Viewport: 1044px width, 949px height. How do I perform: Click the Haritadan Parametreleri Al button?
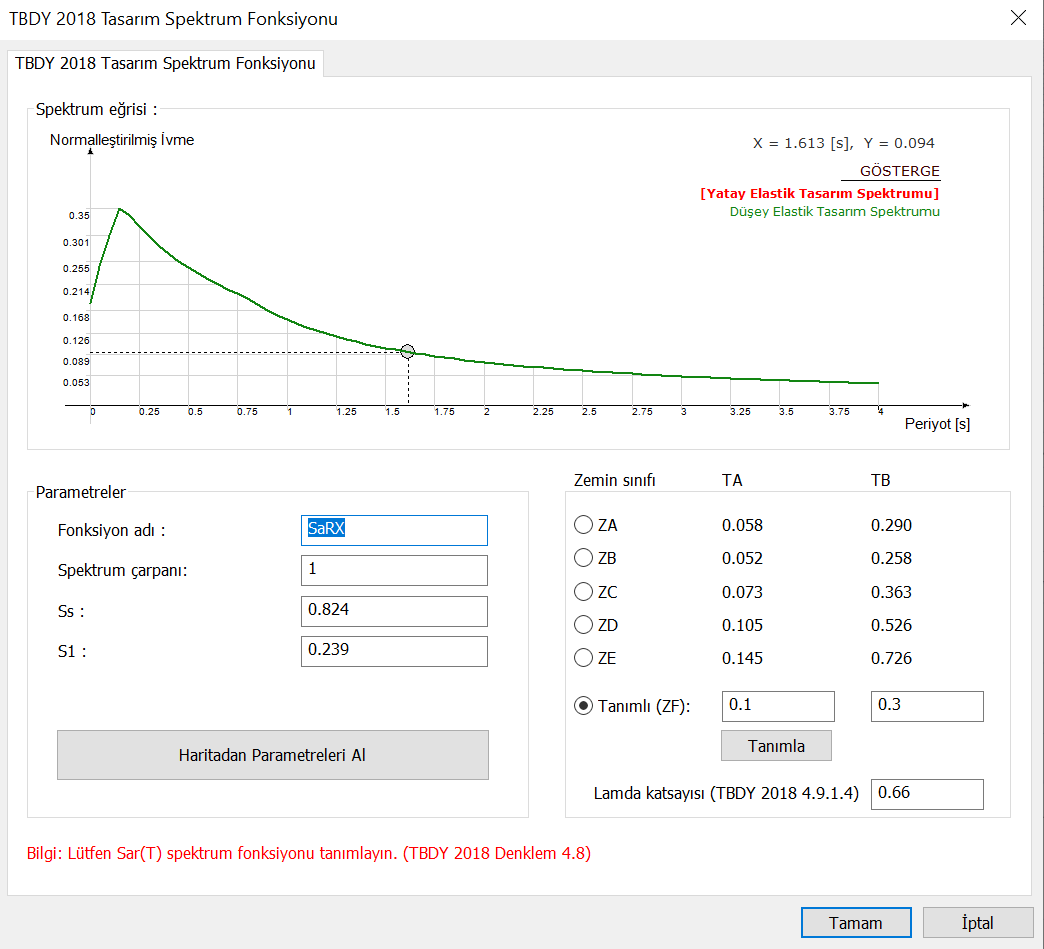(272, 755)
